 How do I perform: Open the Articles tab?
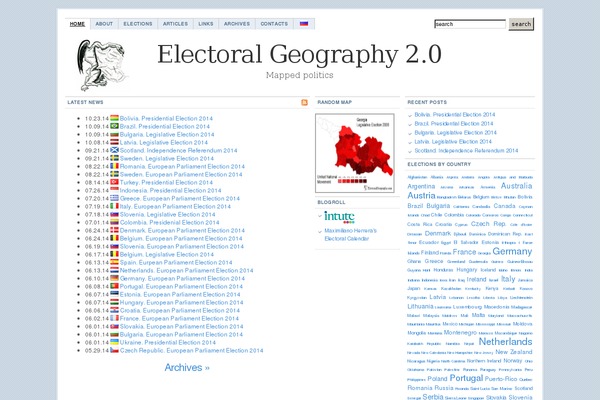coord(175,24)
